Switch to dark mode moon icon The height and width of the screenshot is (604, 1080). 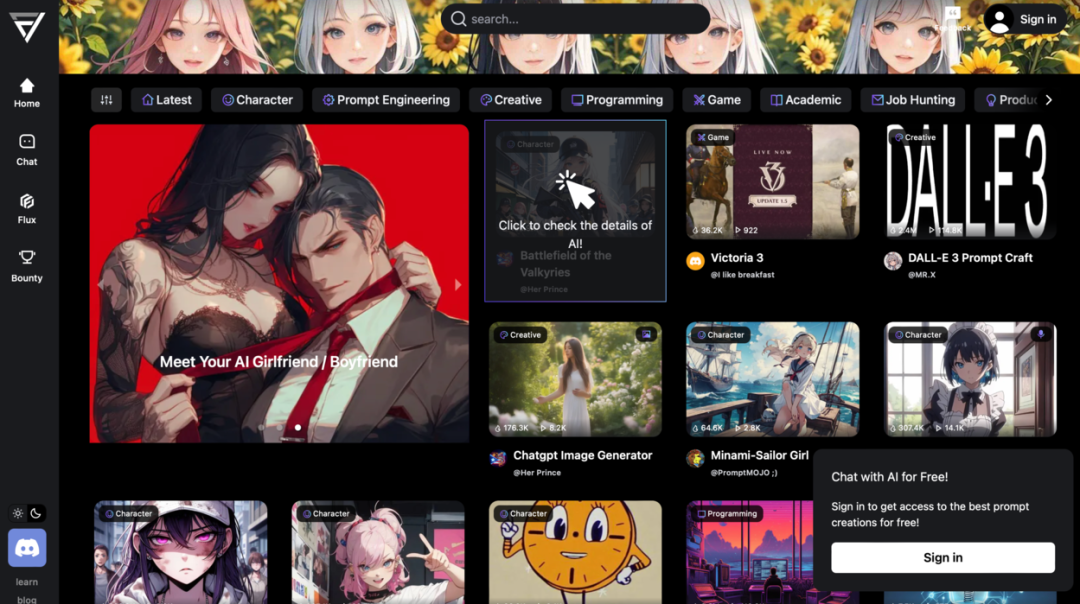tap(36, 513)
